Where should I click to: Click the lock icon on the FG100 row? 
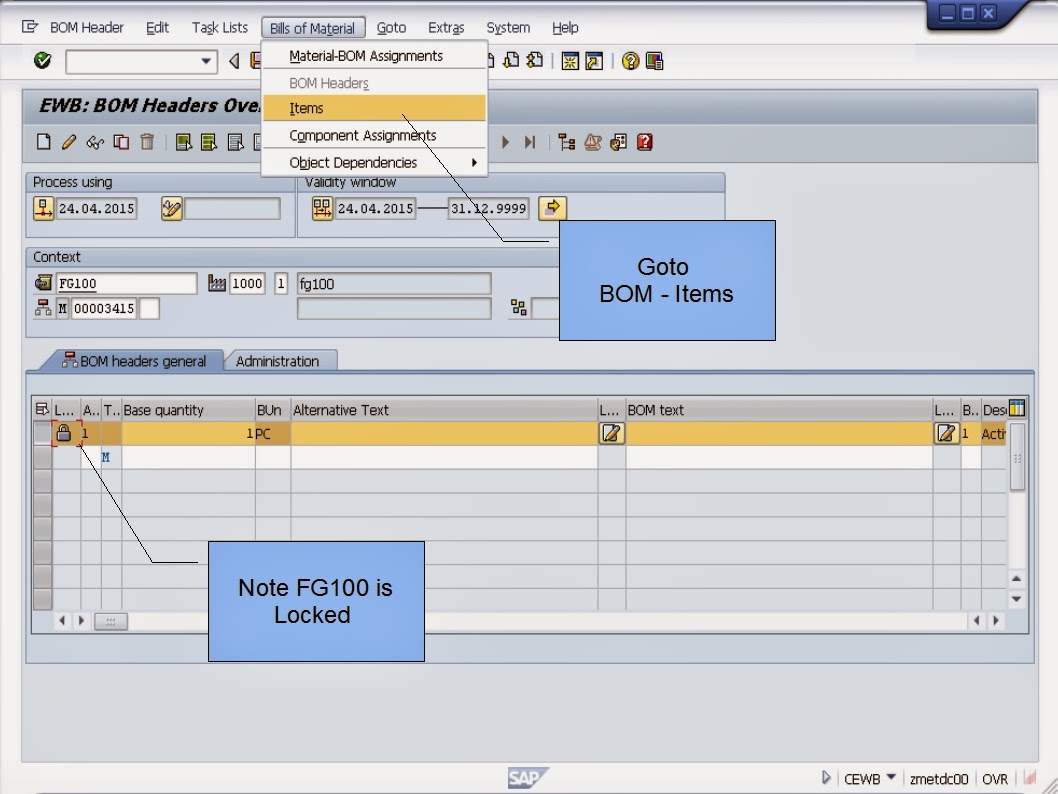[x=62, y=433]
